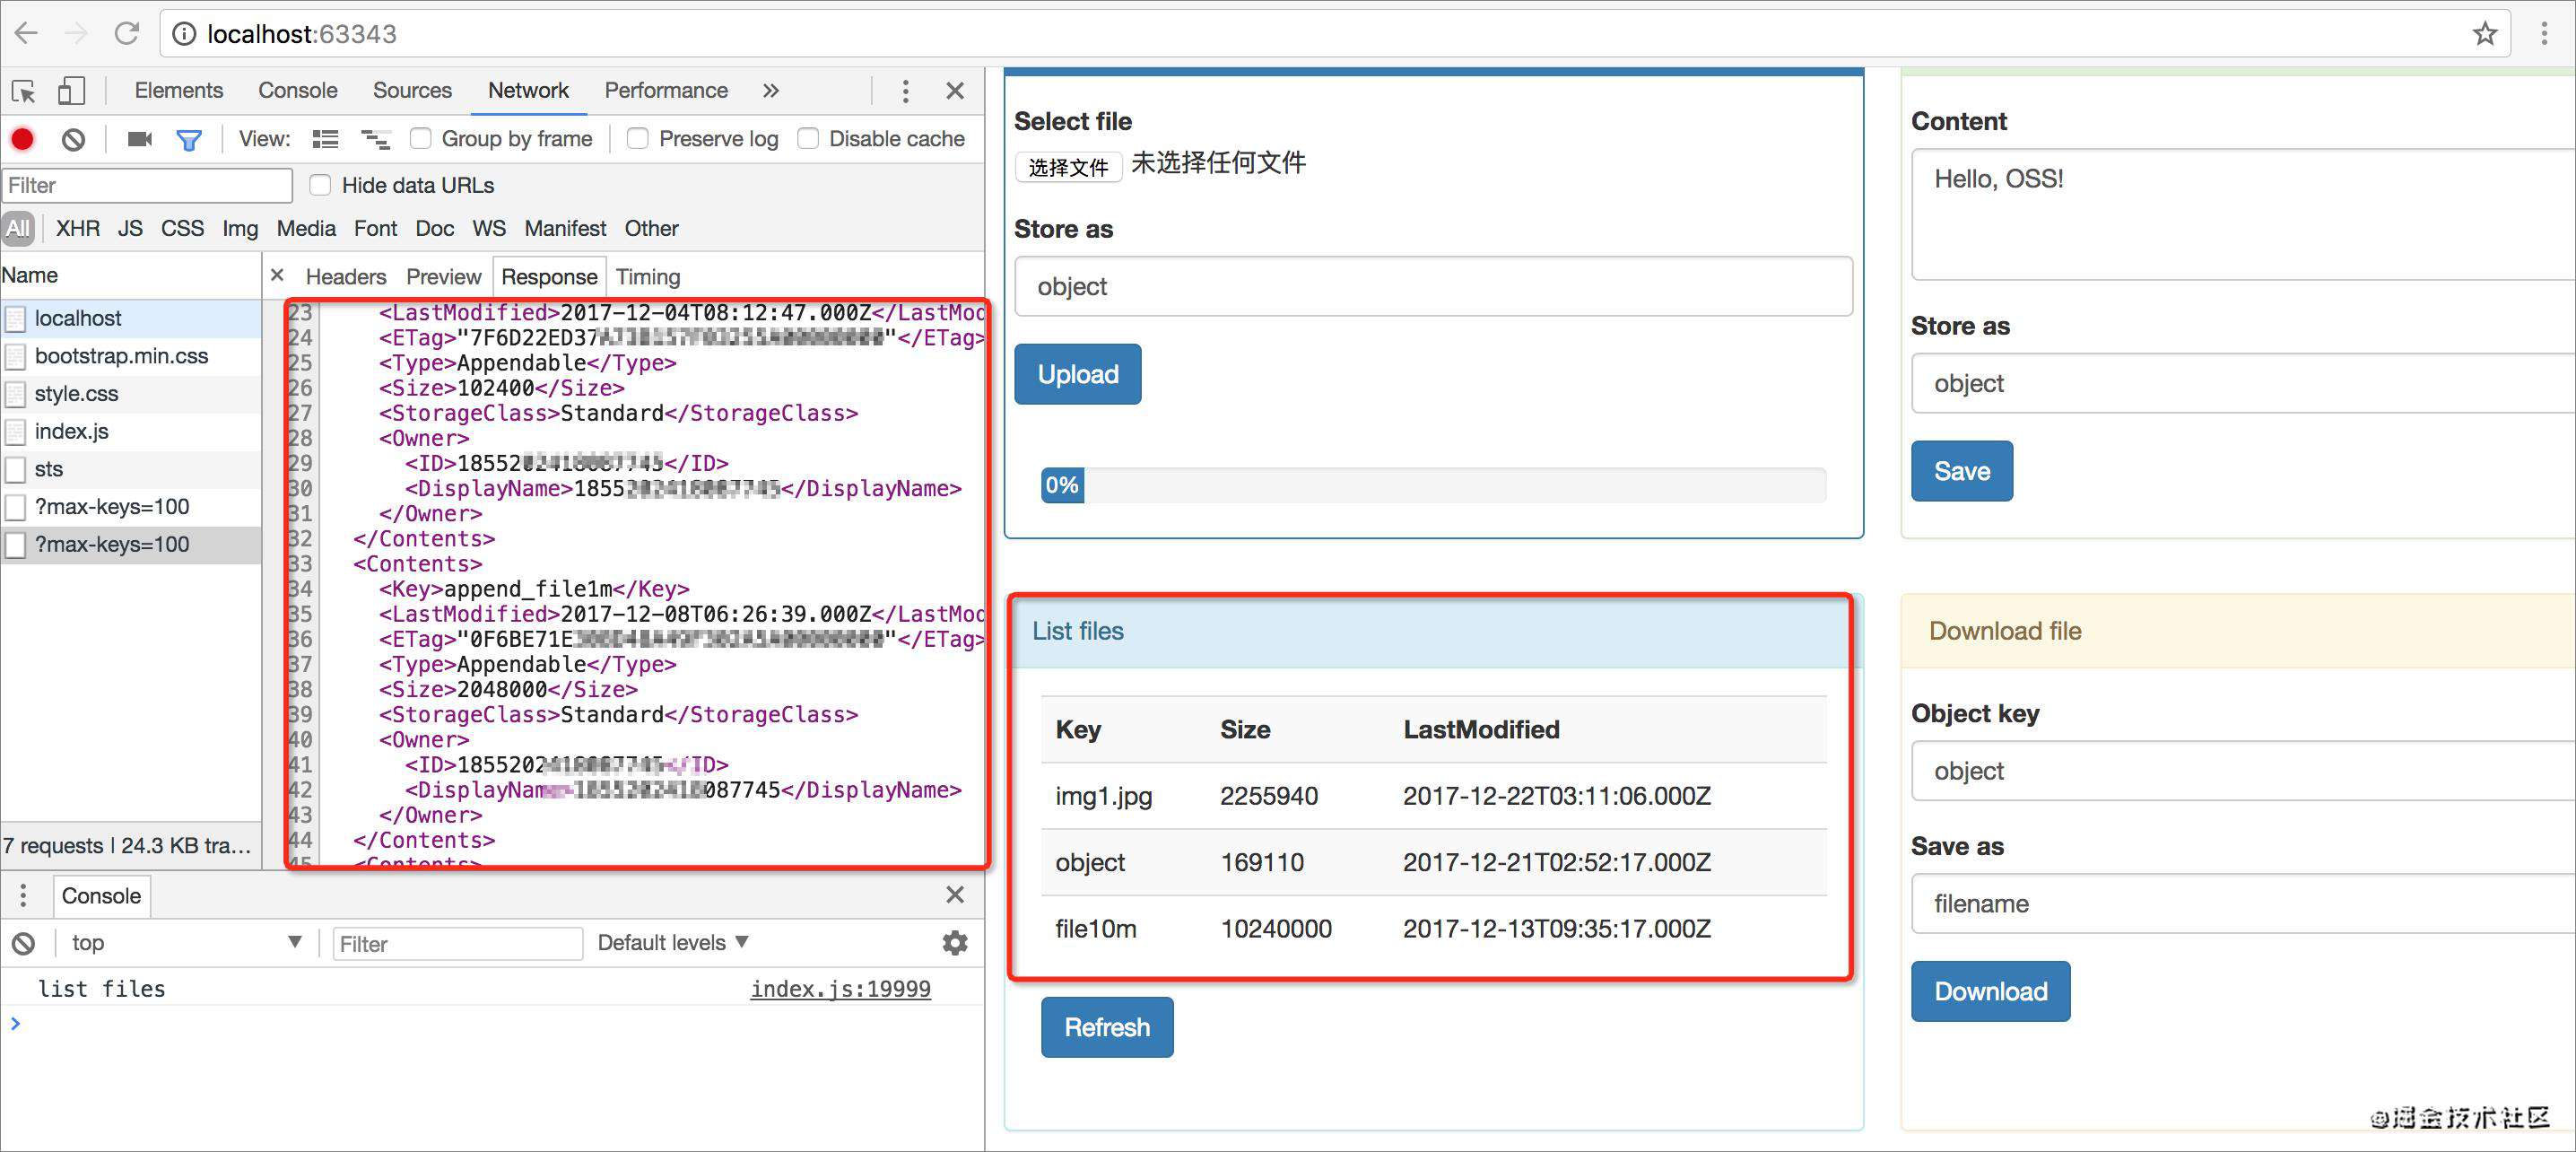The image size is (2576, 1152).
Task: Open Default levels dropdown
Action: tap(672, 942)
